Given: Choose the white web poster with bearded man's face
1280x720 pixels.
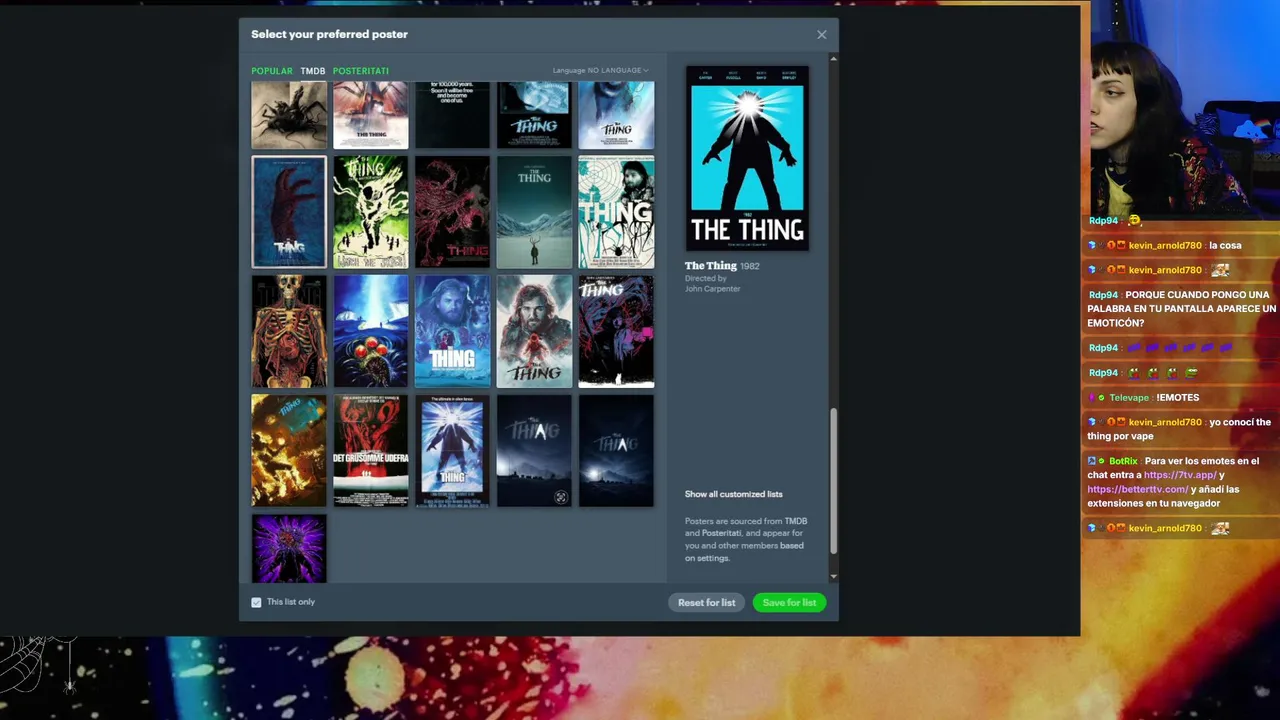Looking at the screenshot, I should [x=616, y=212].
